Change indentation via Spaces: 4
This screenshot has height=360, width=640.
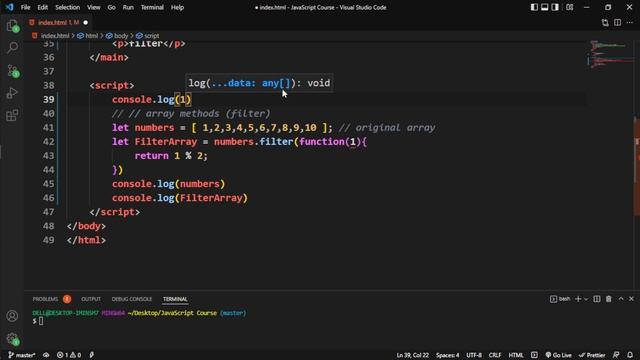pos(447,355)
